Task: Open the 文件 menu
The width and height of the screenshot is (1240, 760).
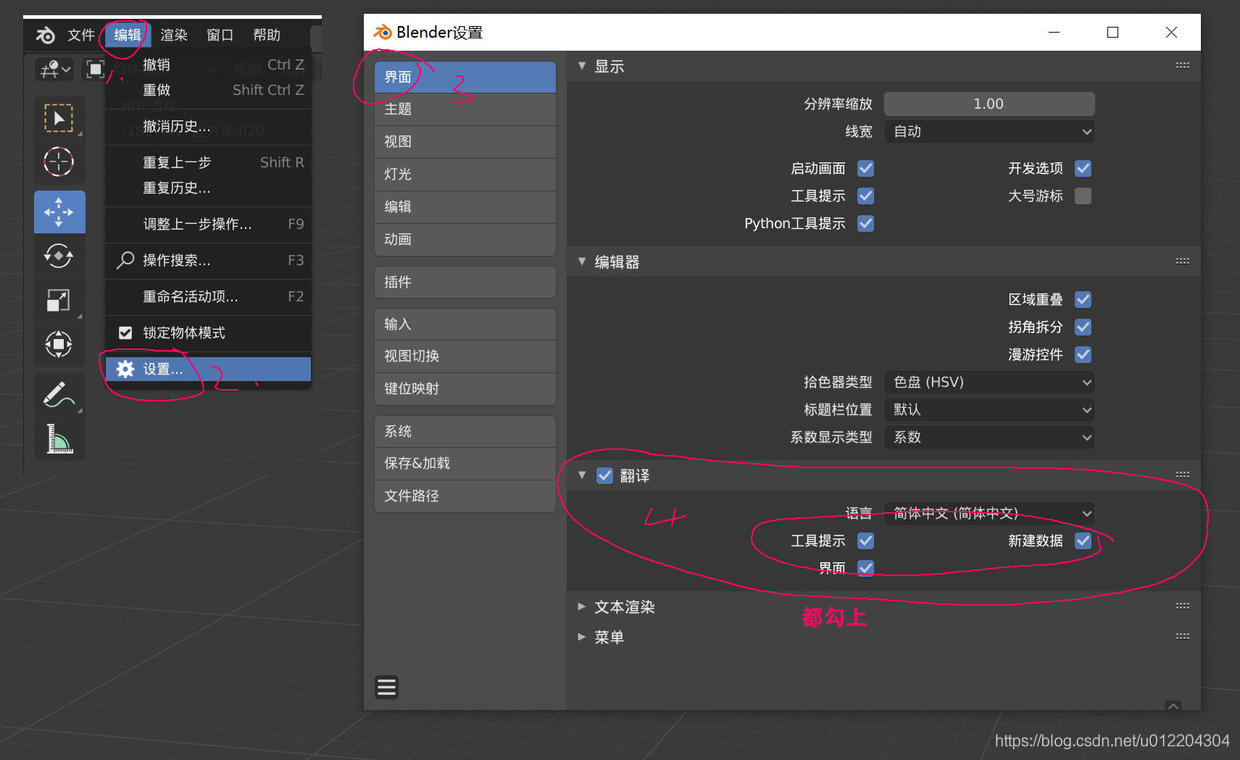Action: tap(81, 35)
